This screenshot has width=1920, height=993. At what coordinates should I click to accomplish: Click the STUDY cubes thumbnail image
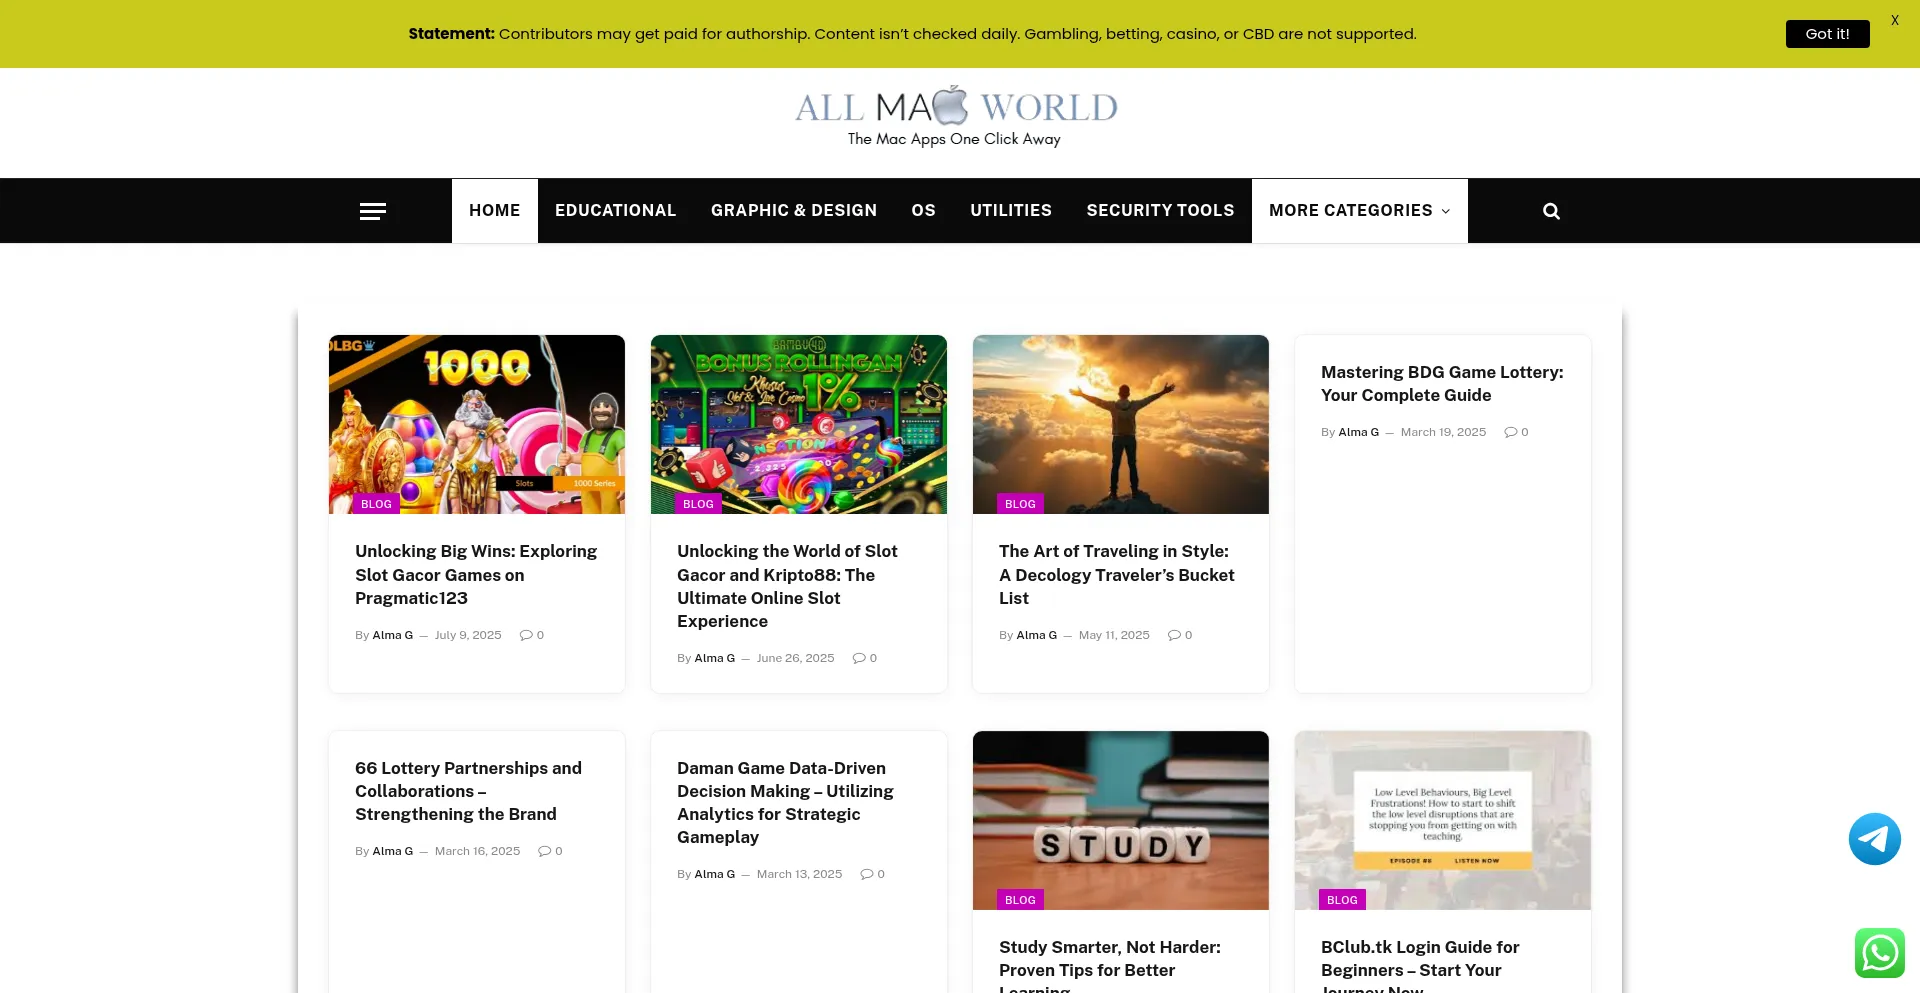click(1121, 820)
